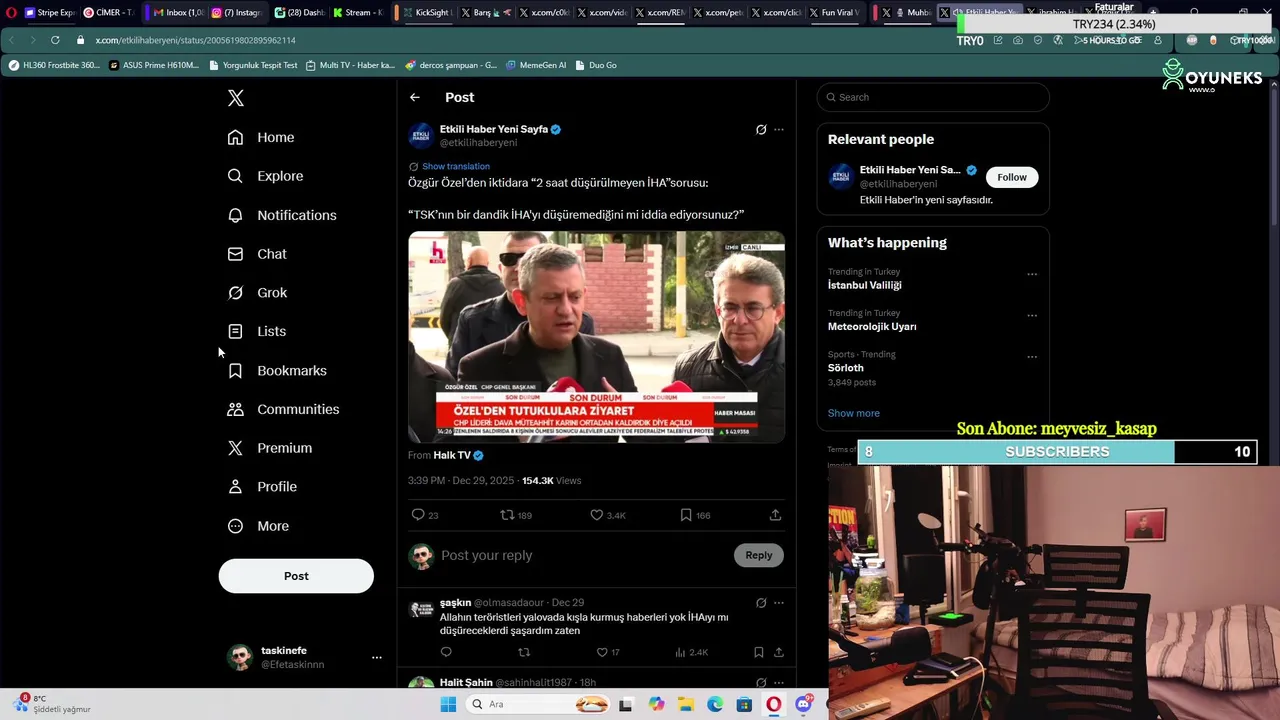Click the white Post button
The image size is (1280, 720).
(x=296, y=576)
